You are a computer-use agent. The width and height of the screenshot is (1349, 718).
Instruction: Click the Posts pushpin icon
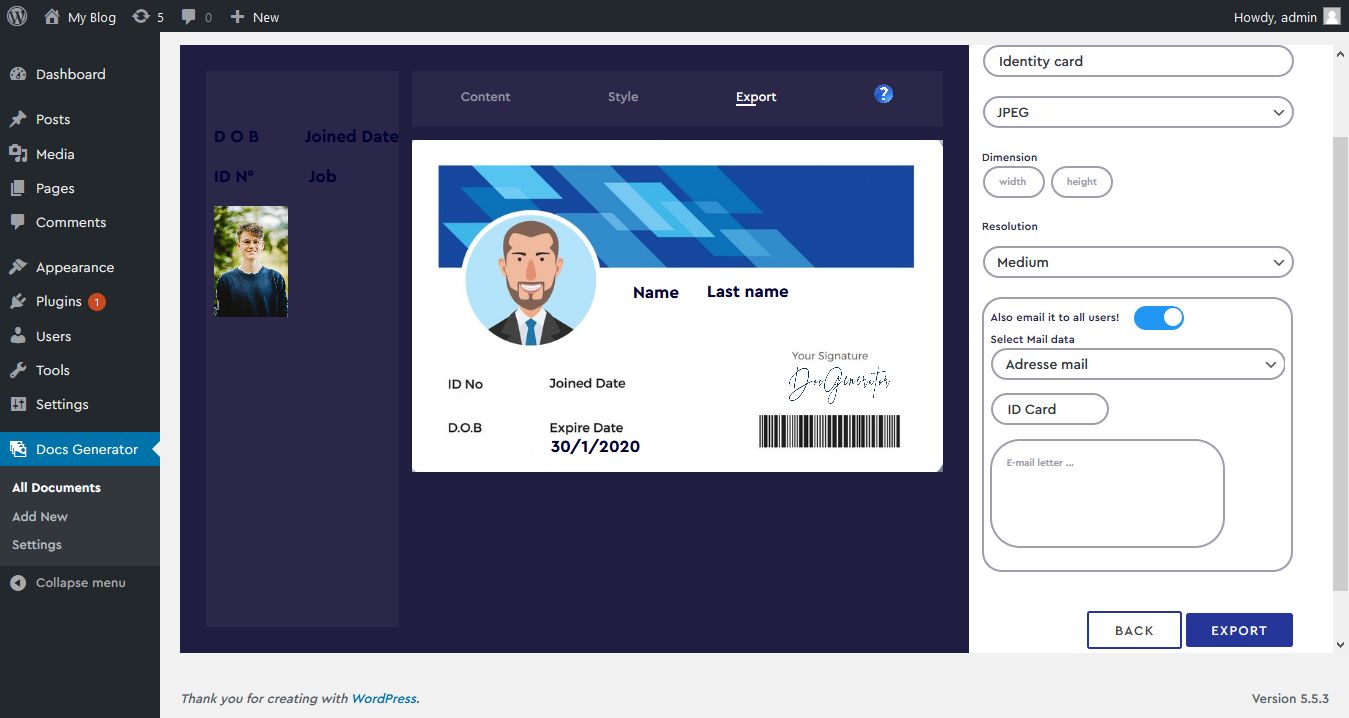[x=18, y=119]
